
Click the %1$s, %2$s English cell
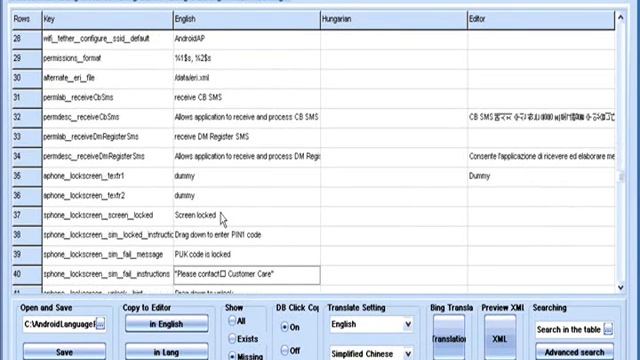247,58
